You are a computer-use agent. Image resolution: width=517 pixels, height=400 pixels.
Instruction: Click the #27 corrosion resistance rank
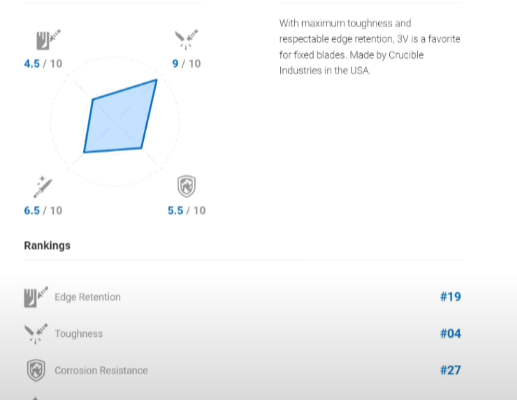[x=451, y=370]
